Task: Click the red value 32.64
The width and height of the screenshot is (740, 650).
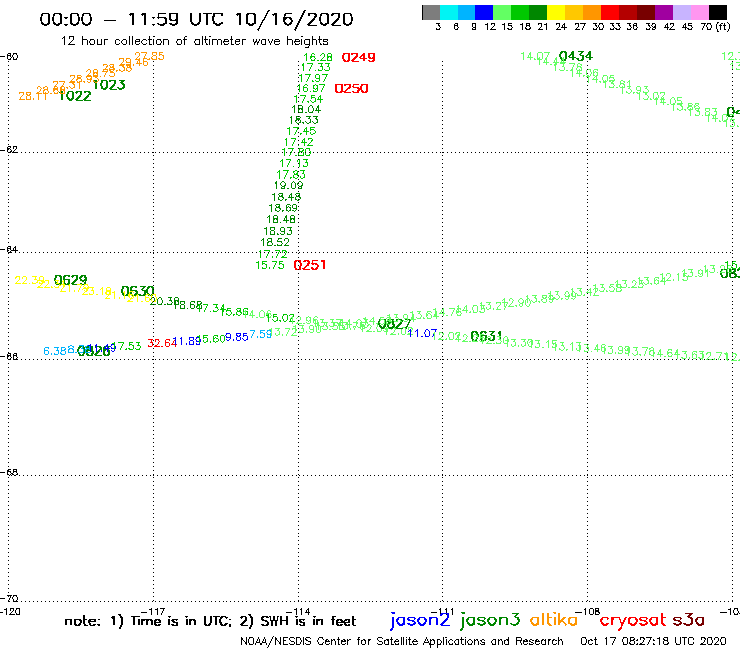Action: tap(161, 343)
